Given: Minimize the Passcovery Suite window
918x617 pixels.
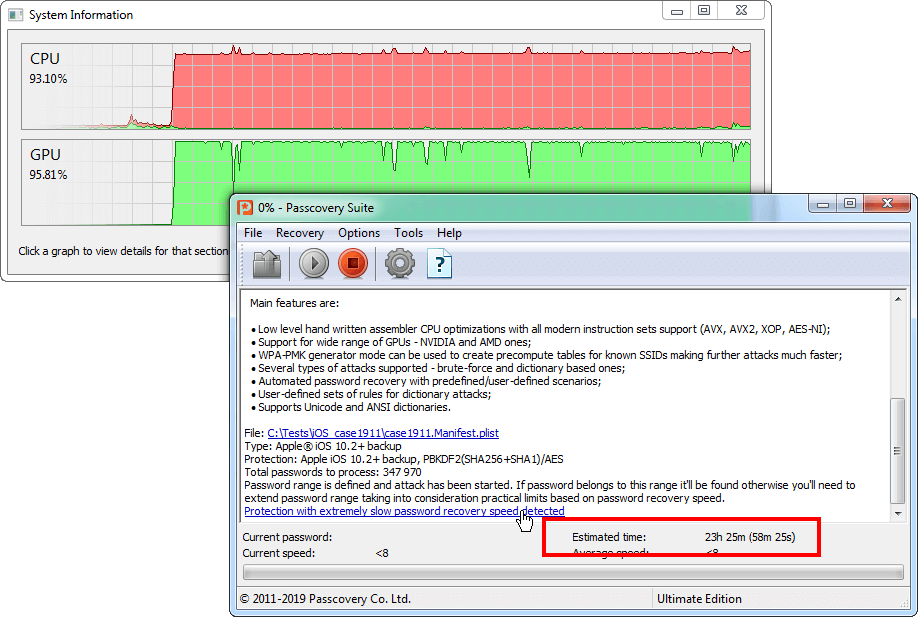Looking at the screenshot, I should 823,204.
